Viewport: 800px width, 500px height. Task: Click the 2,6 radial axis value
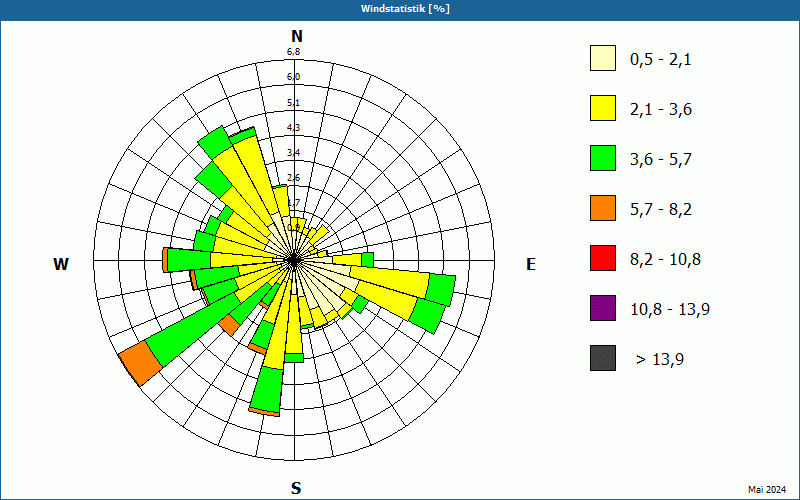point(293,178)
